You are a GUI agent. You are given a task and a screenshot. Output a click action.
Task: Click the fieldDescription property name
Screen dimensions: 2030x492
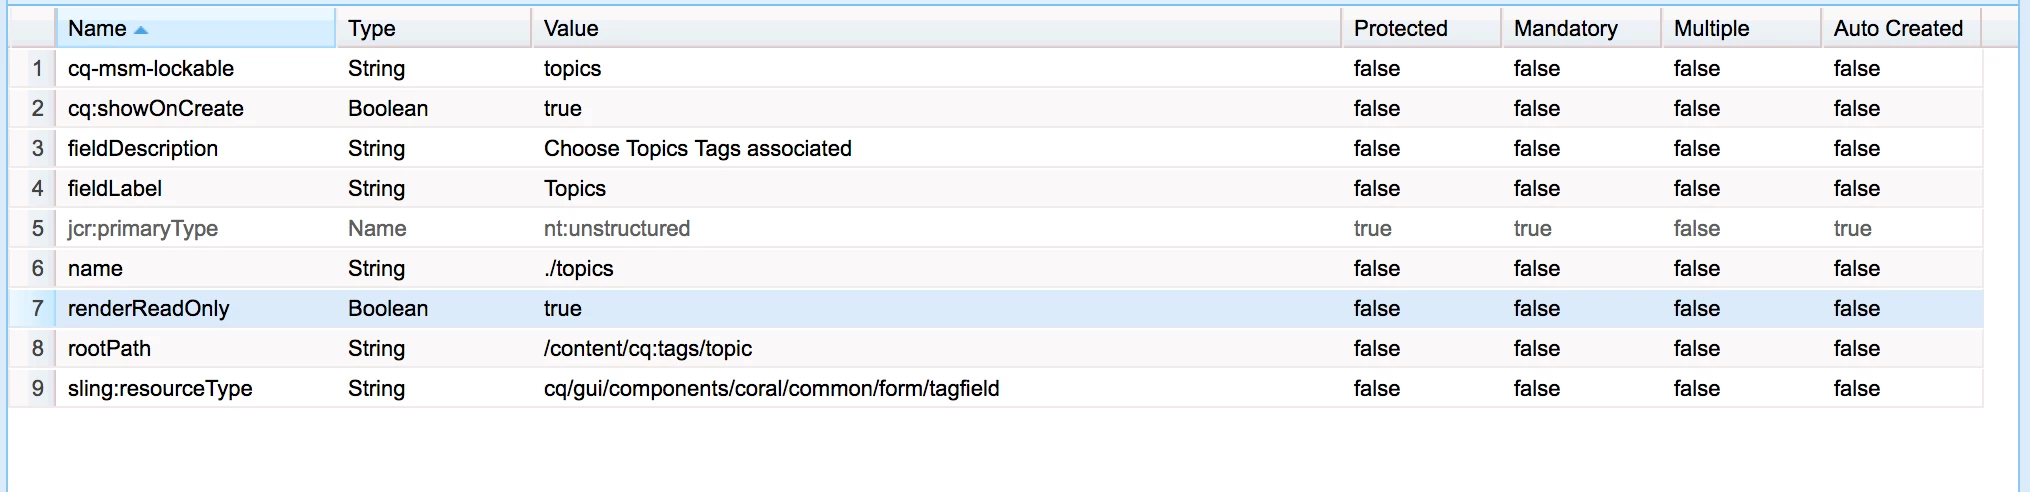pyautogui.click(x=143, y=148)
